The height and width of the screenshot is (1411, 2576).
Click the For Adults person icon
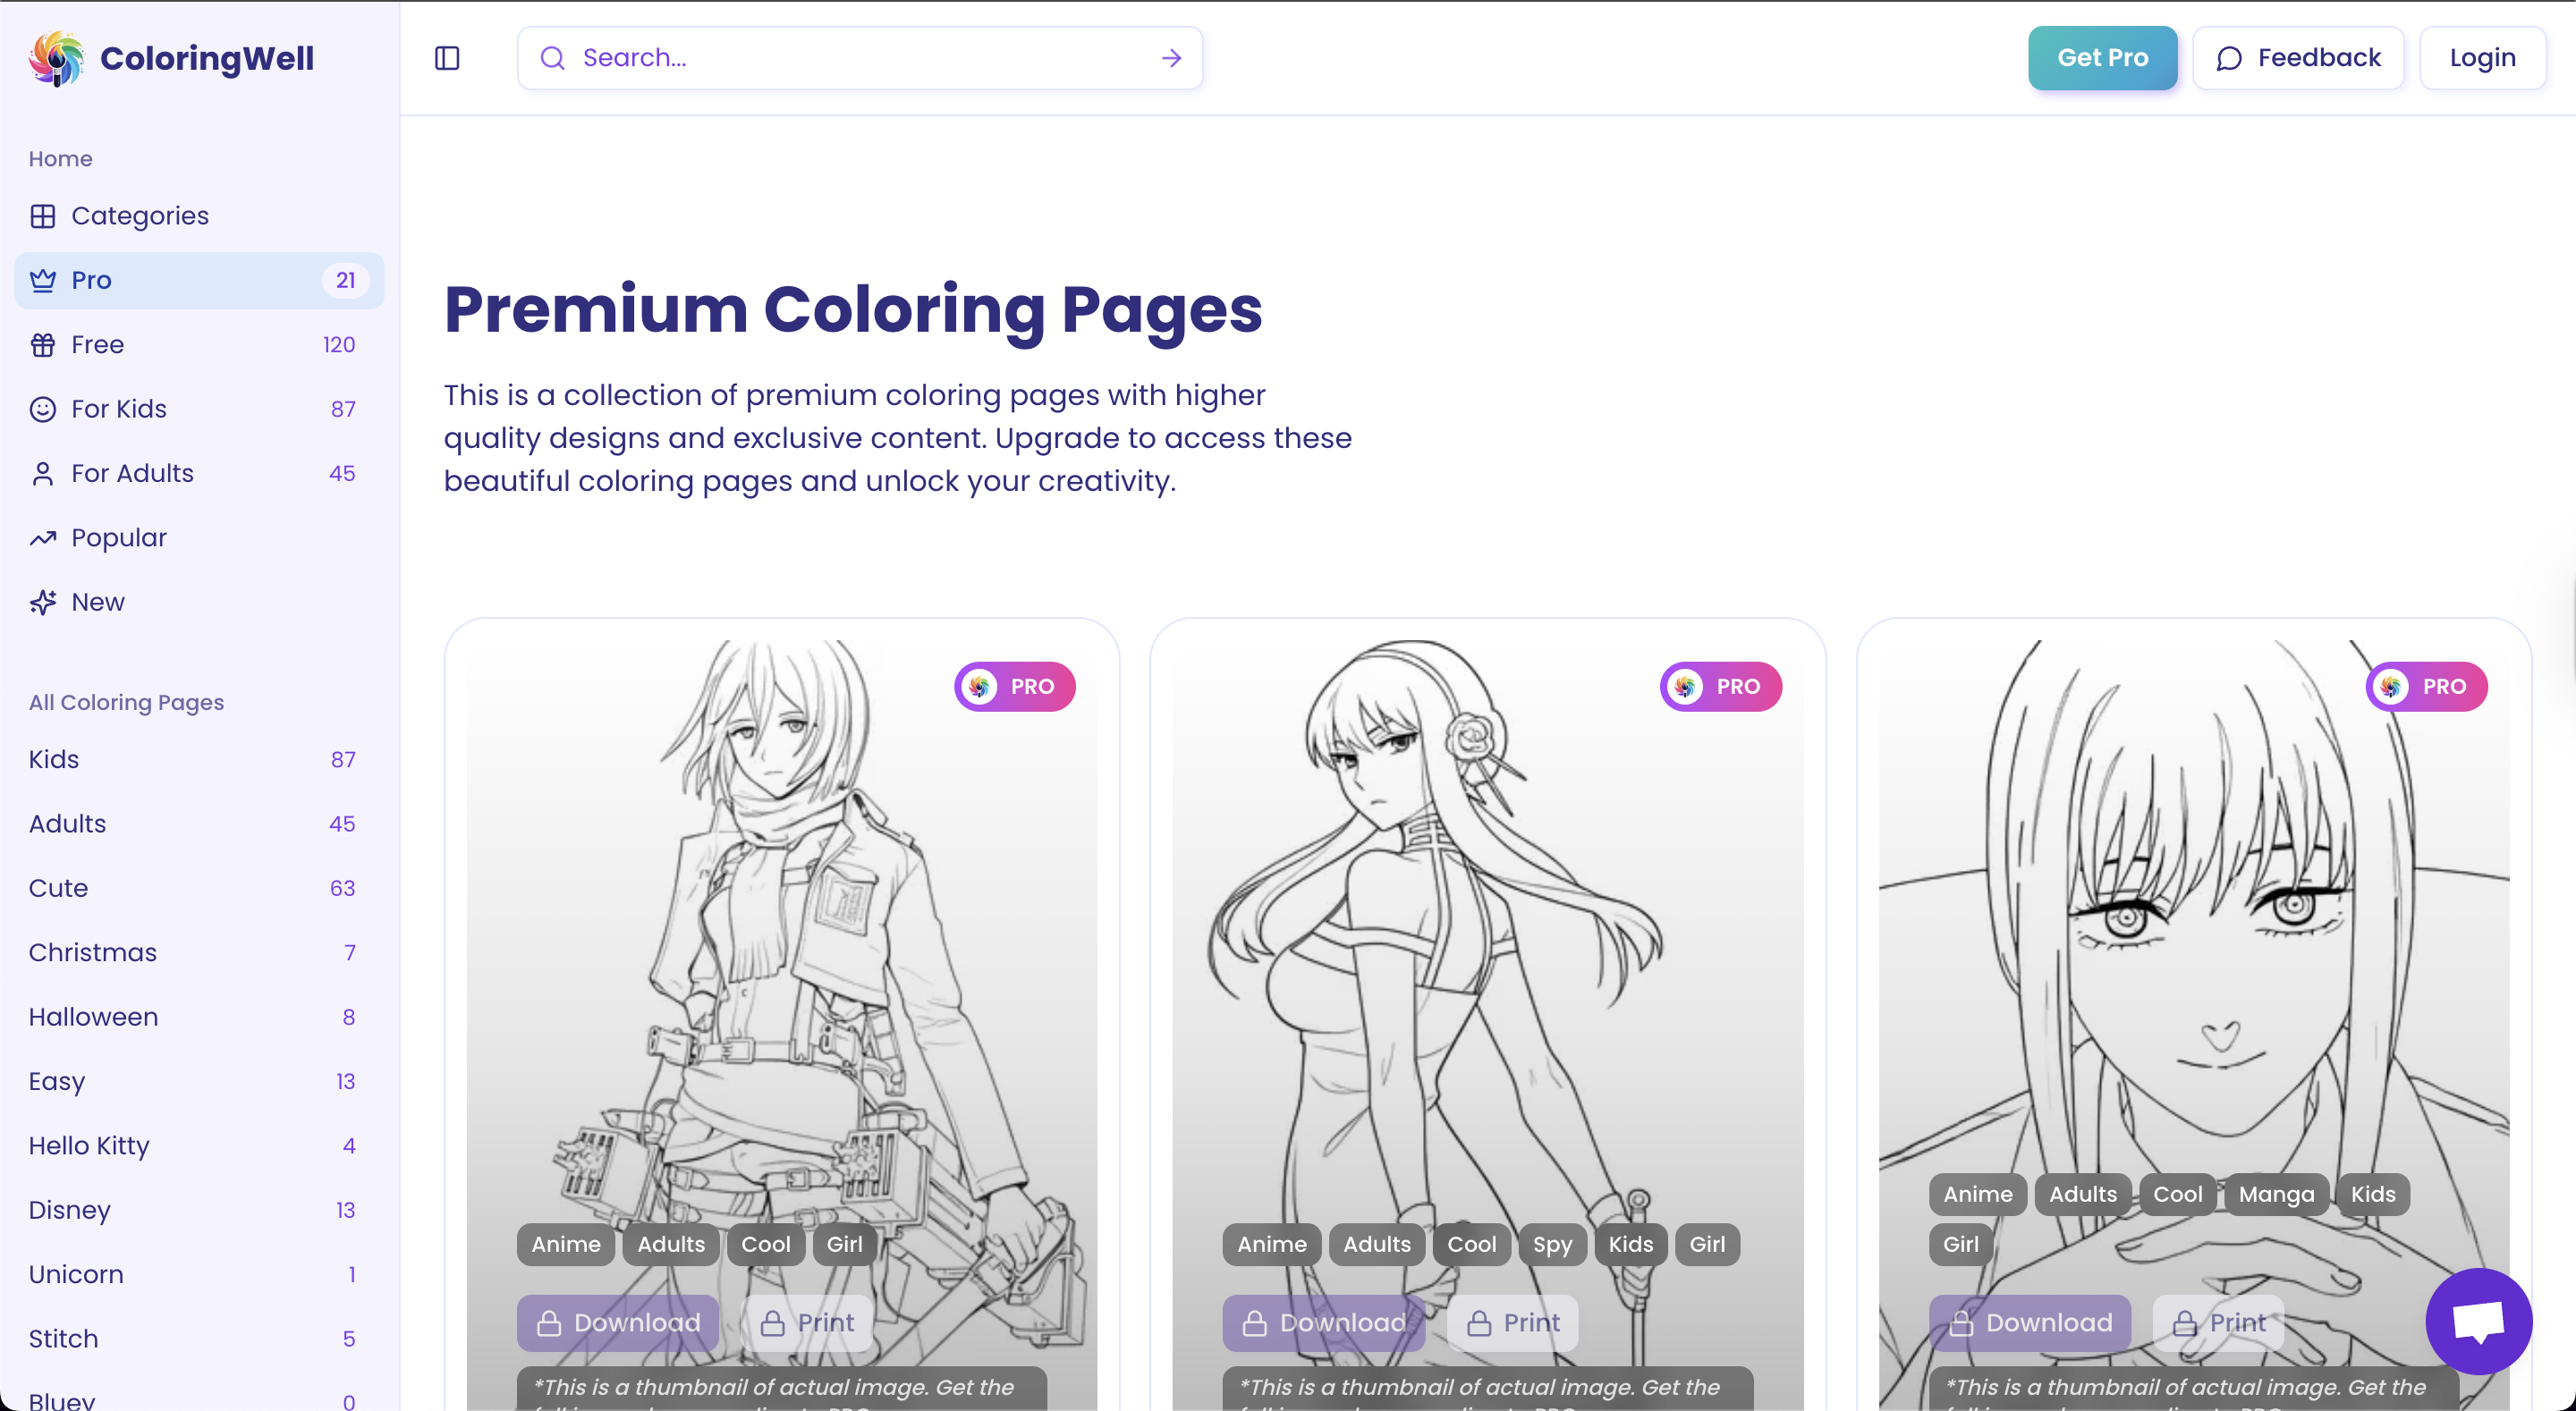[x=43, y=473]
